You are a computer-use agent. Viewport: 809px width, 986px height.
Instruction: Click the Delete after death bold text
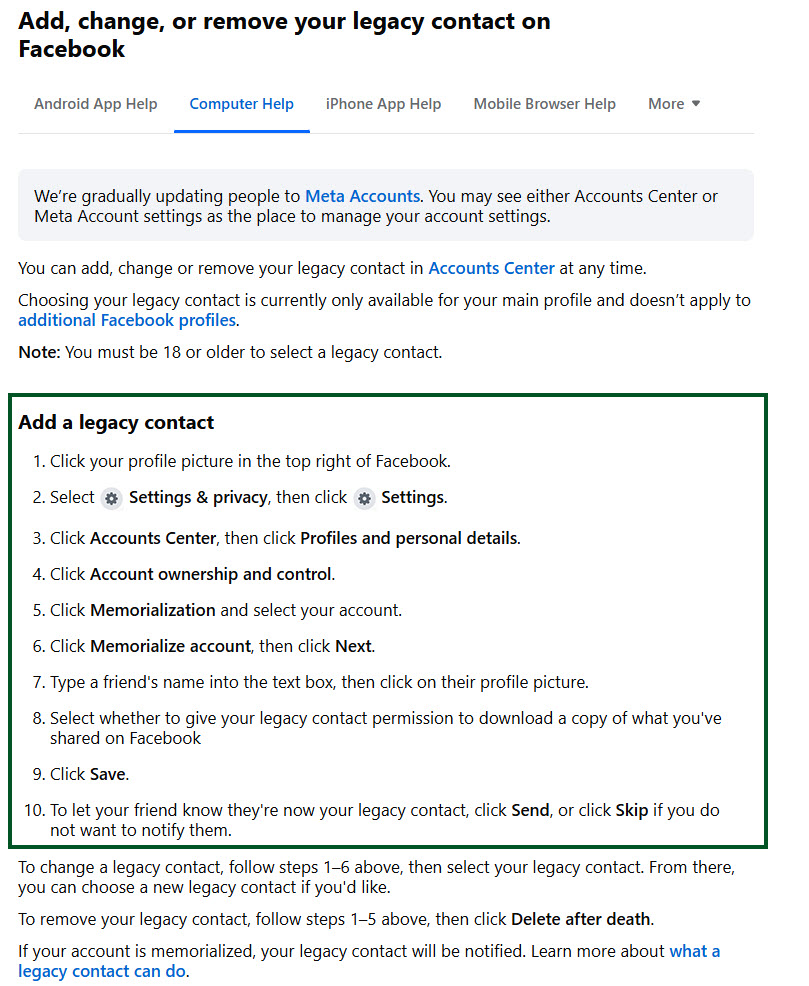(581, 919)
